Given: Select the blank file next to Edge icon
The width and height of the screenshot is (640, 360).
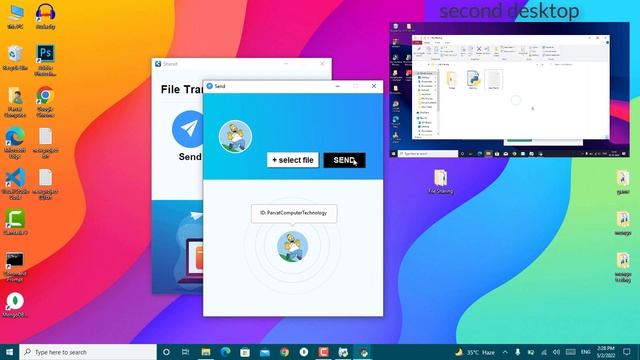Looking at the screenshot, I should tap(45, 143).
